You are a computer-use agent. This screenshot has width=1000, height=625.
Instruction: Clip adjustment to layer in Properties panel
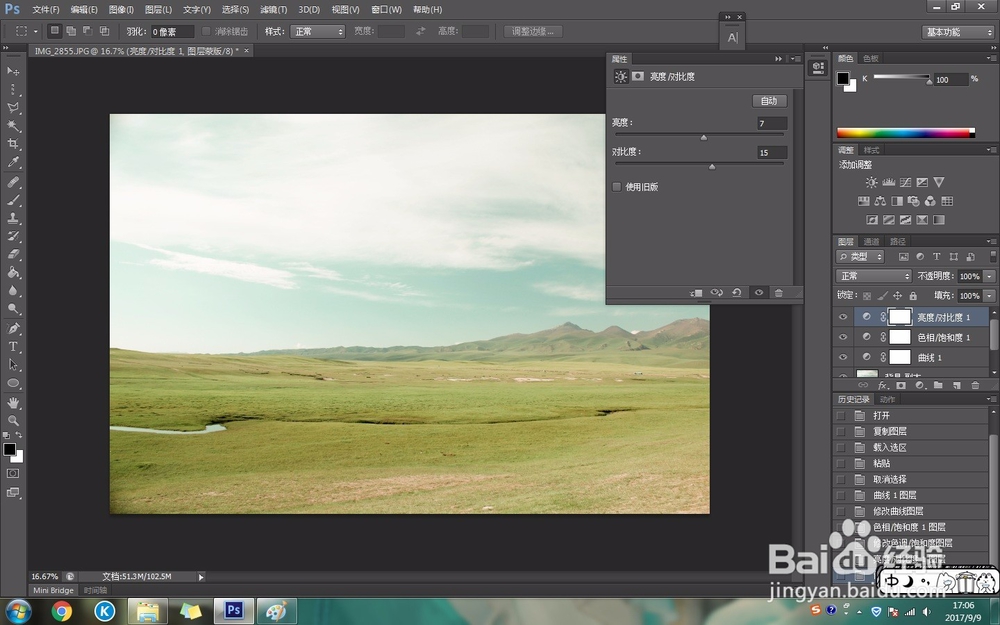tap(696, 293)
